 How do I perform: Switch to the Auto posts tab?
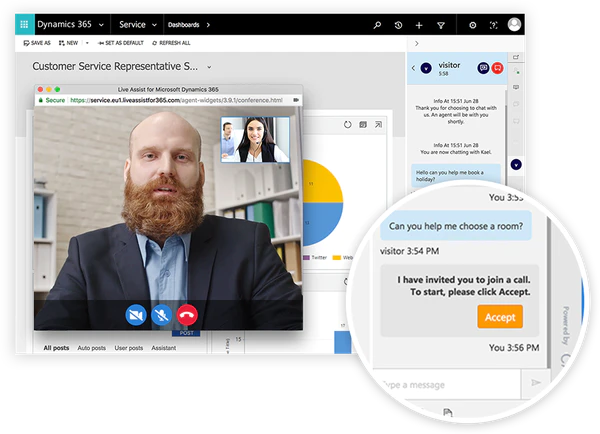pos(91,348)
